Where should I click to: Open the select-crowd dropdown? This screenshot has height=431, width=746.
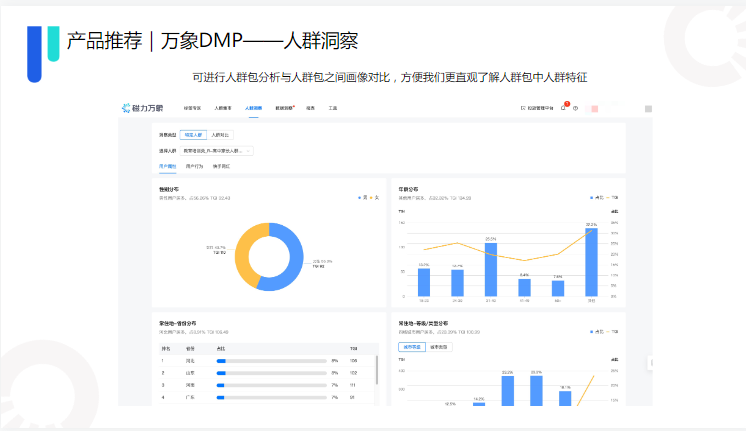(x=216, y=151)
